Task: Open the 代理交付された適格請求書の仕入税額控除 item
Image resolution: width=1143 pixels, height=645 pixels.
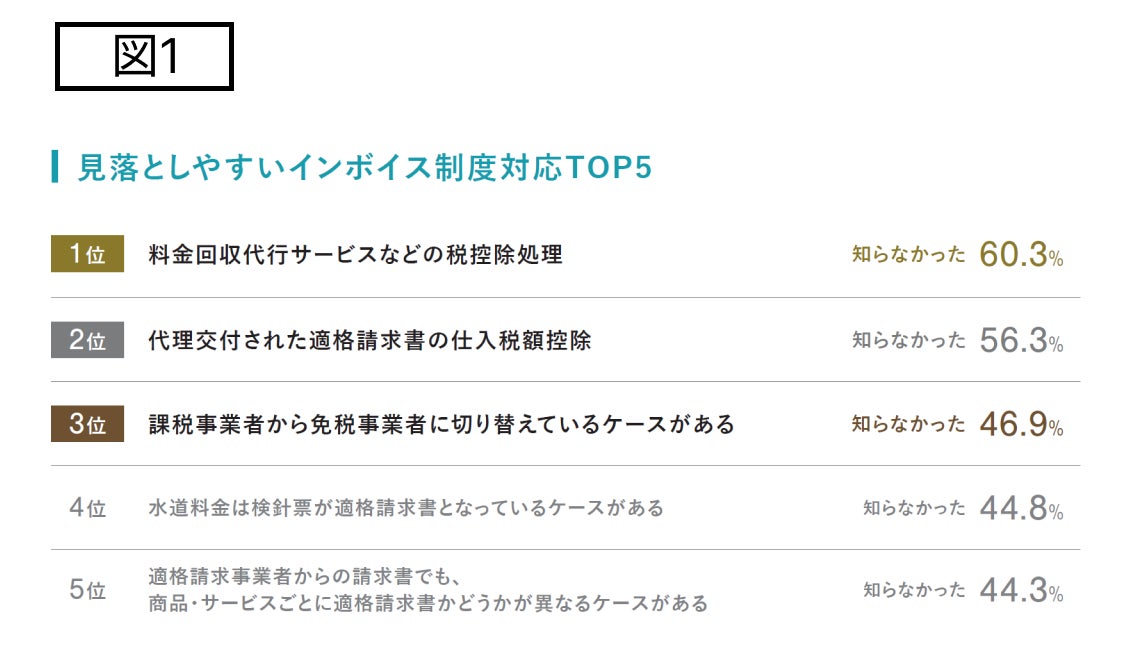Action: point(369,340)
